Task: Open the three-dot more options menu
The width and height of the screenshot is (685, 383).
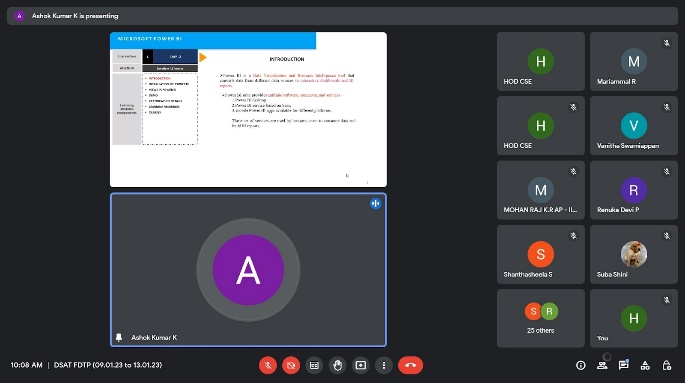Action: [384, 365]
